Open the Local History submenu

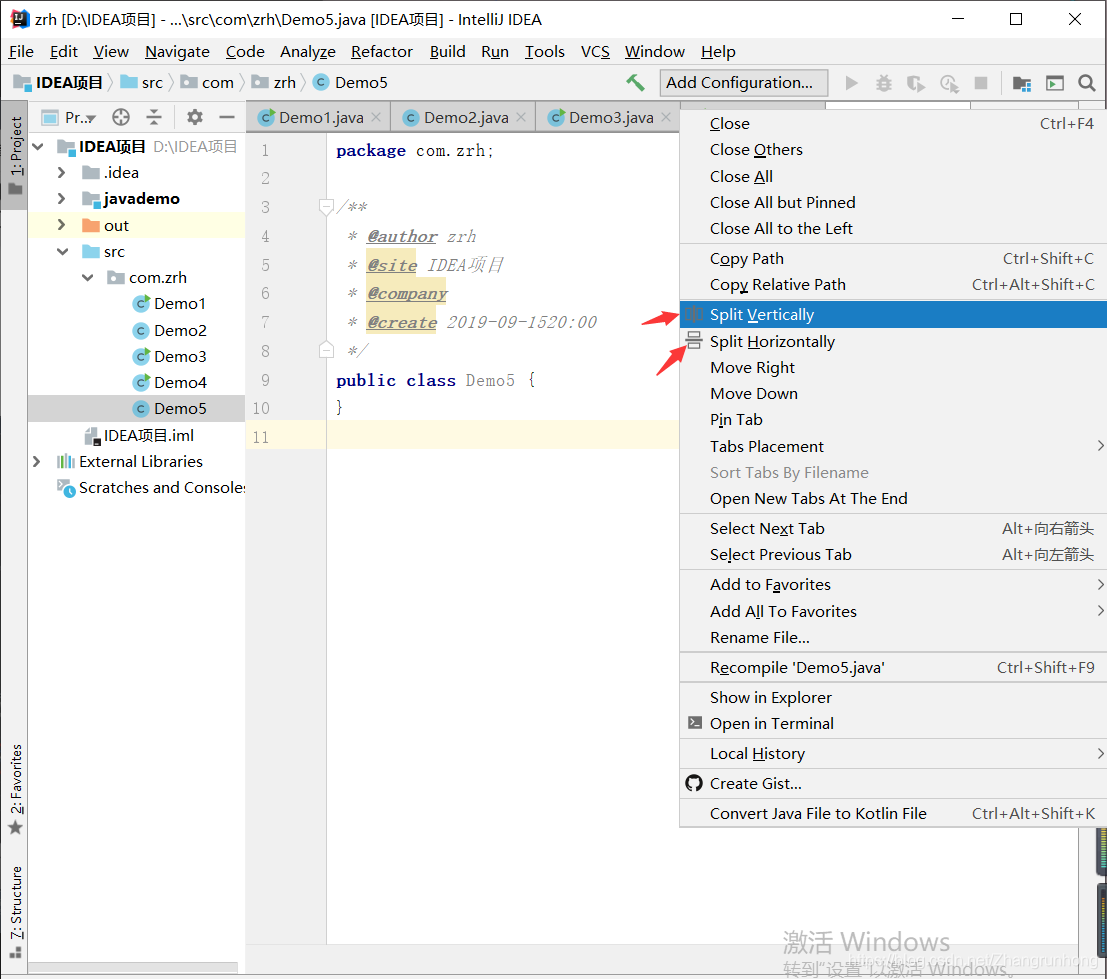click(x=892, y=754)
